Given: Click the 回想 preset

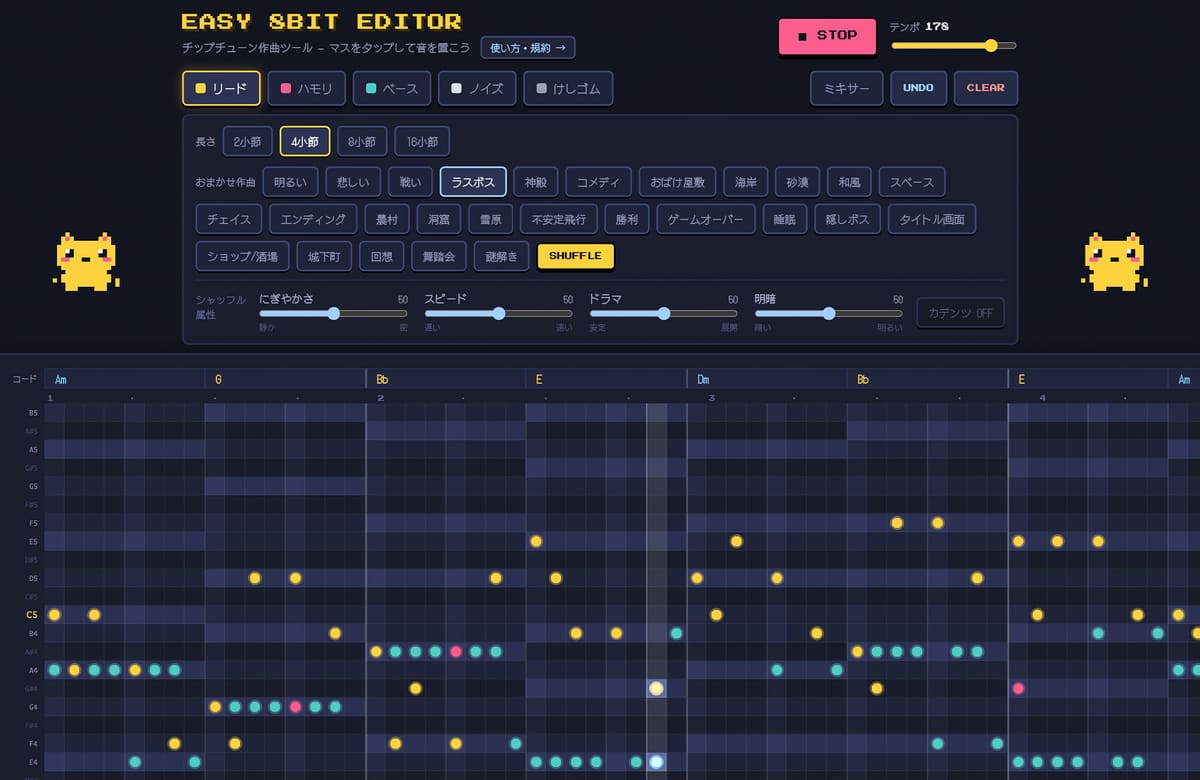Looking at the screenshot, I should pyautogui.click(x=381, y=256).
